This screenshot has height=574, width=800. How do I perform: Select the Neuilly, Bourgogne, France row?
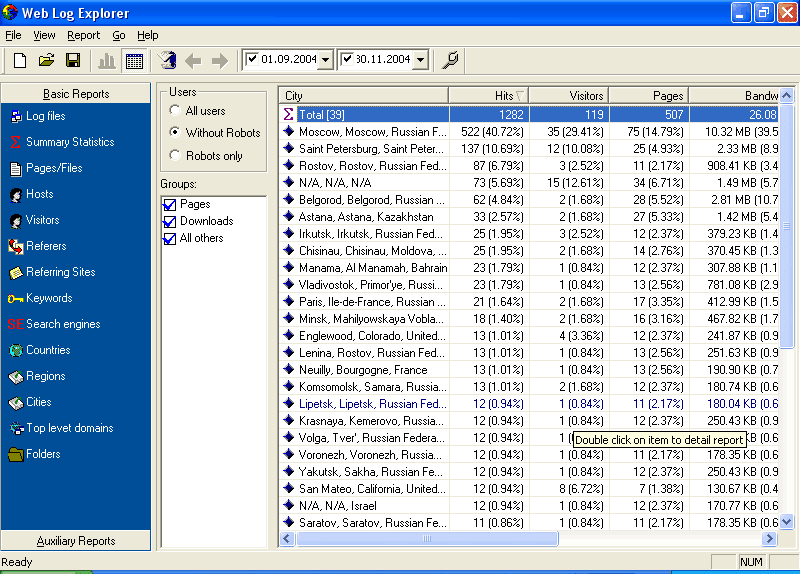[x=530, y=370]
